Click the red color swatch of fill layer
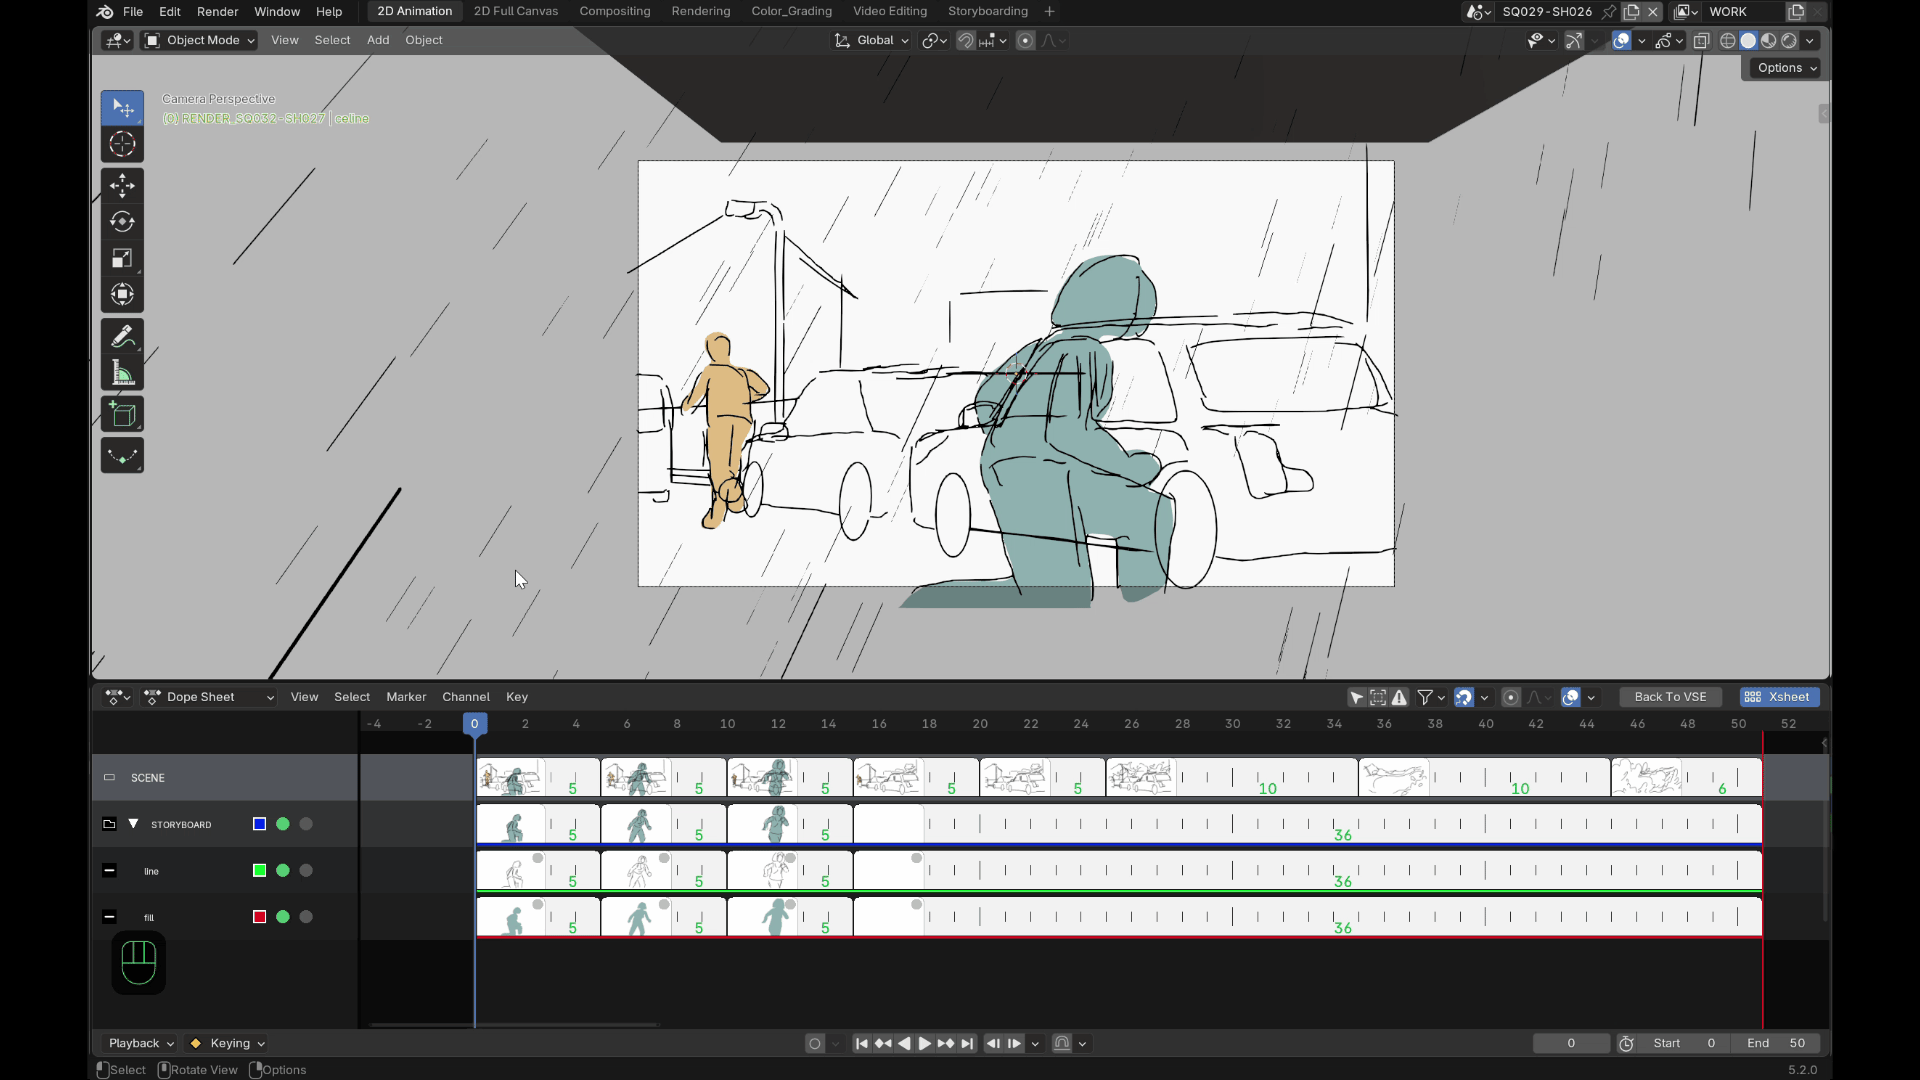1920x1080 pixels. click(259, 917)
